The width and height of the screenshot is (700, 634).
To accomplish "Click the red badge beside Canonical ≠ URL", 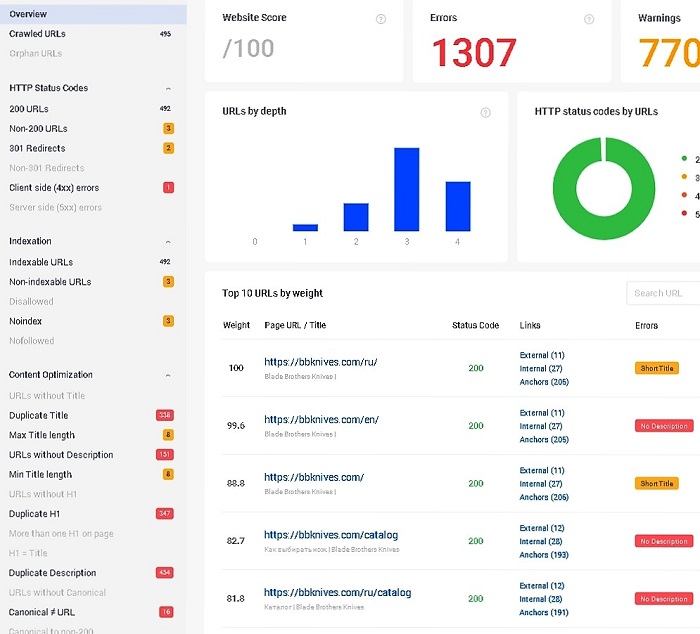I will [166, 612].
